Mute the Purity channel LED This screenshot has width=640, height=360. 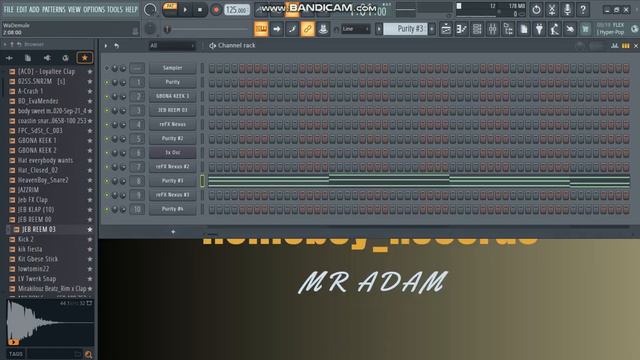click(107, 82)
